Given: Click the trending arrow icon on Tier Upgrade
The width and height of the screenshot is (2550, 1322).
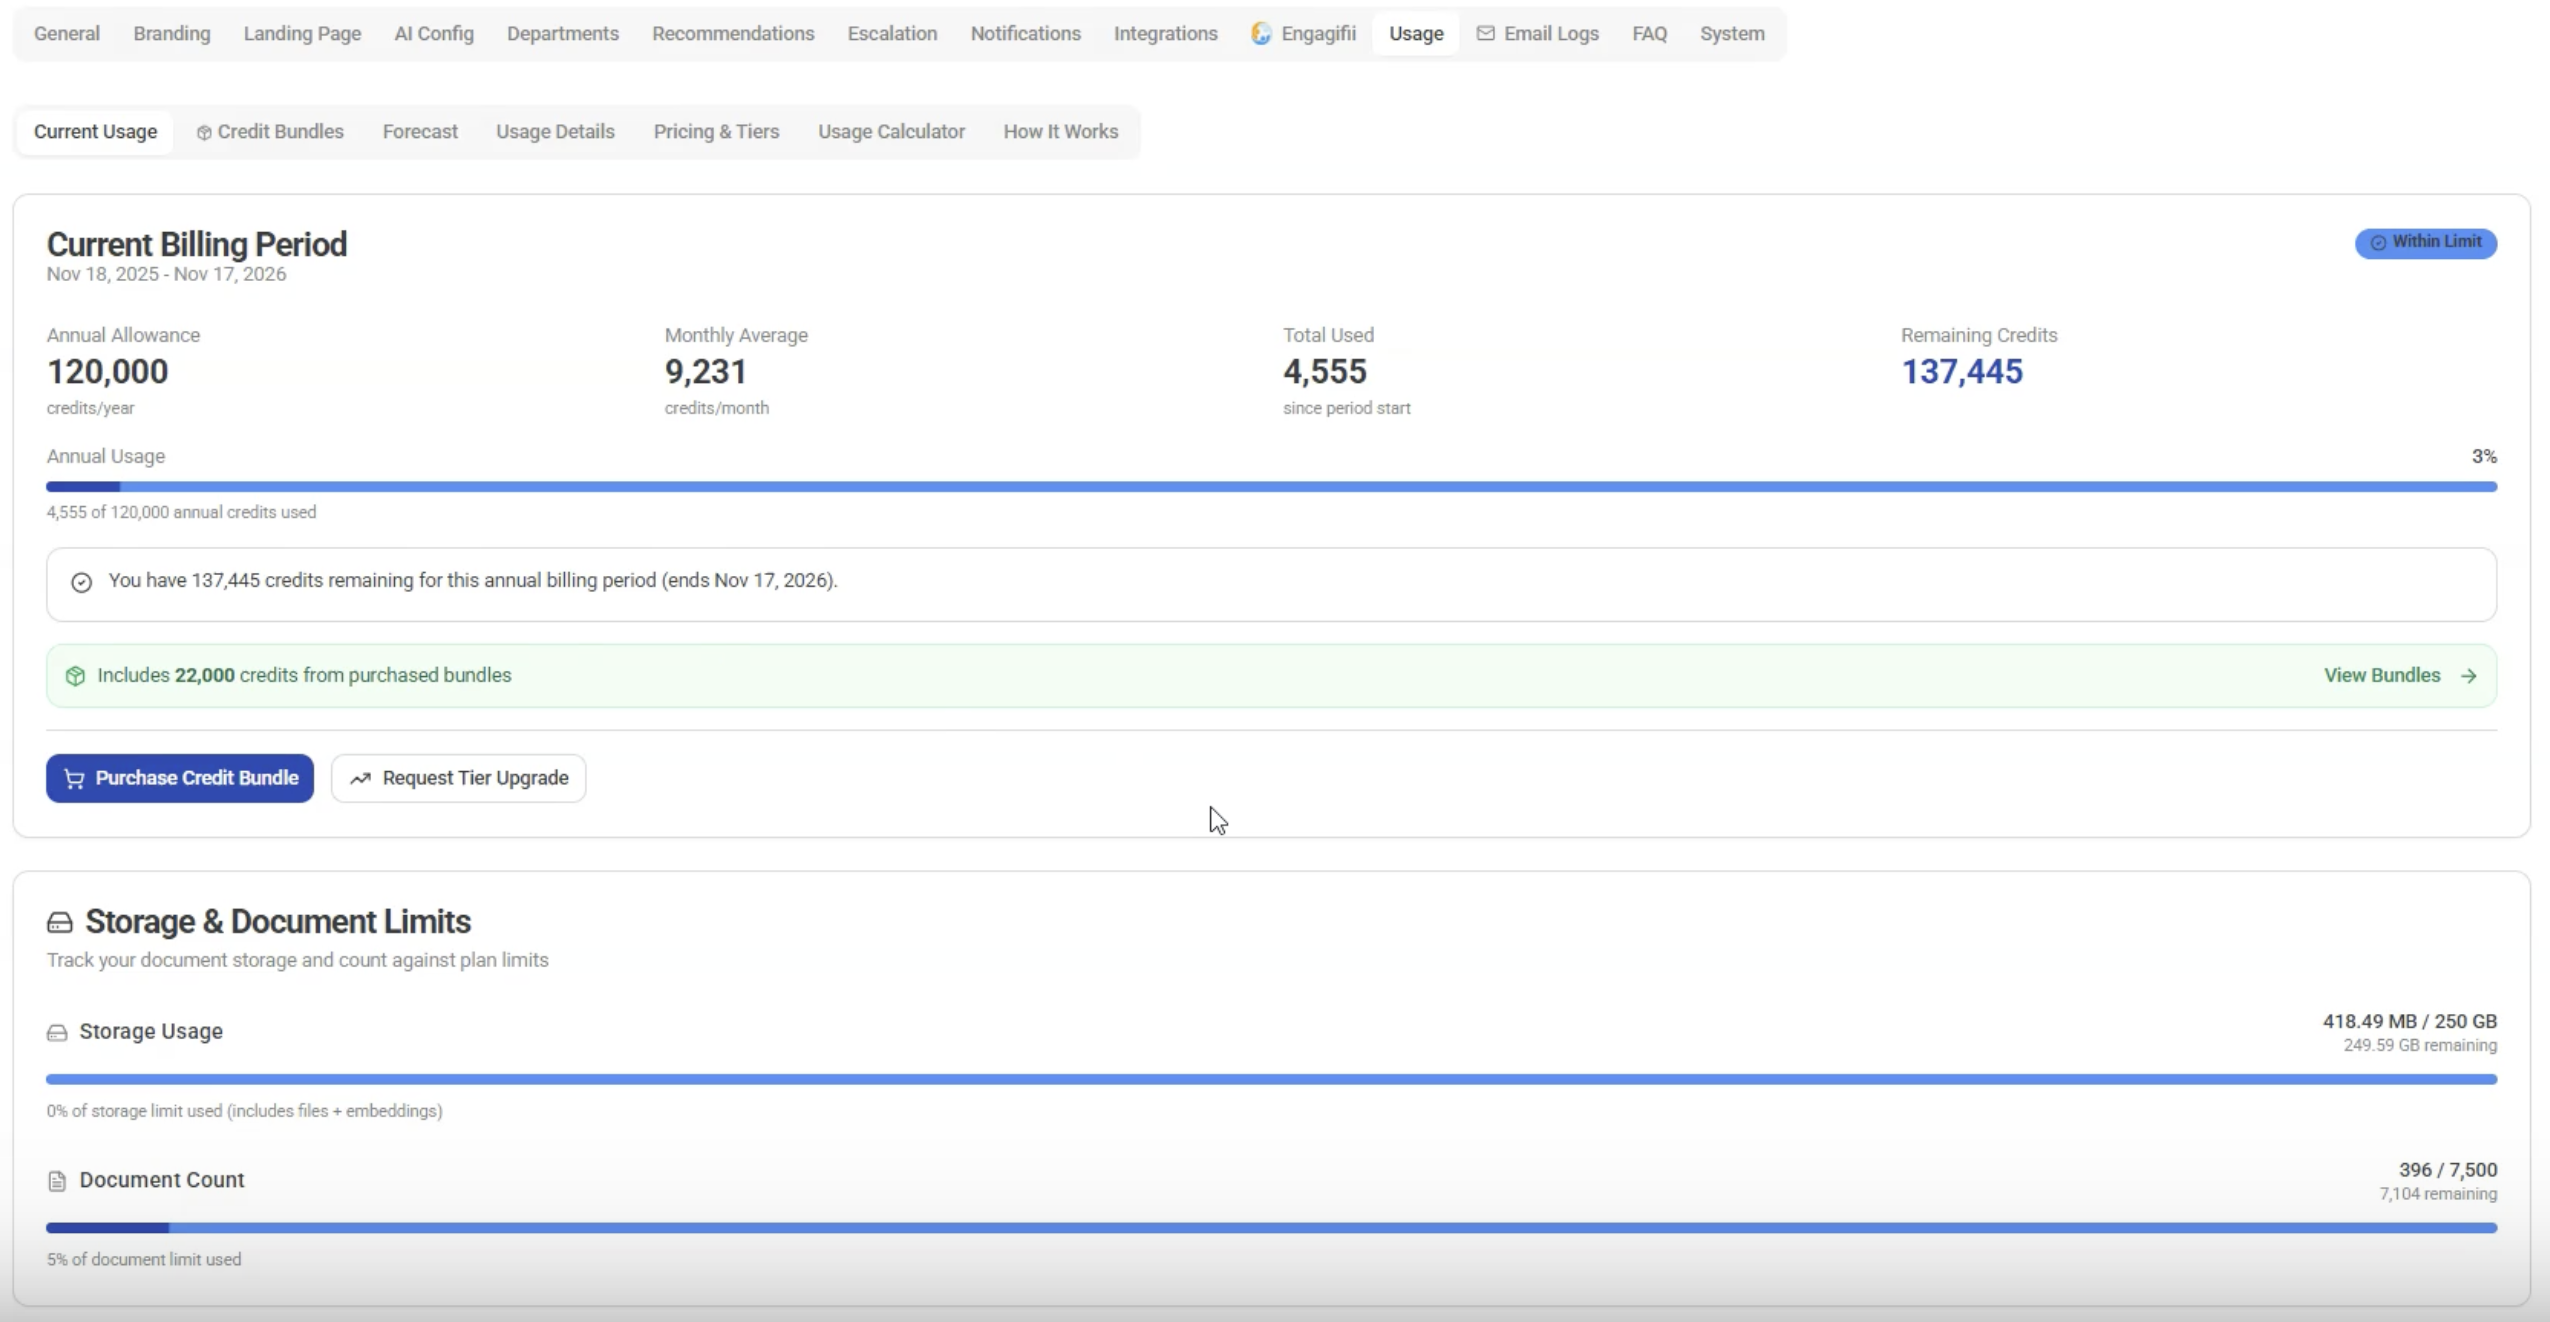Looking at the screenshot, I should coord(360,778).
